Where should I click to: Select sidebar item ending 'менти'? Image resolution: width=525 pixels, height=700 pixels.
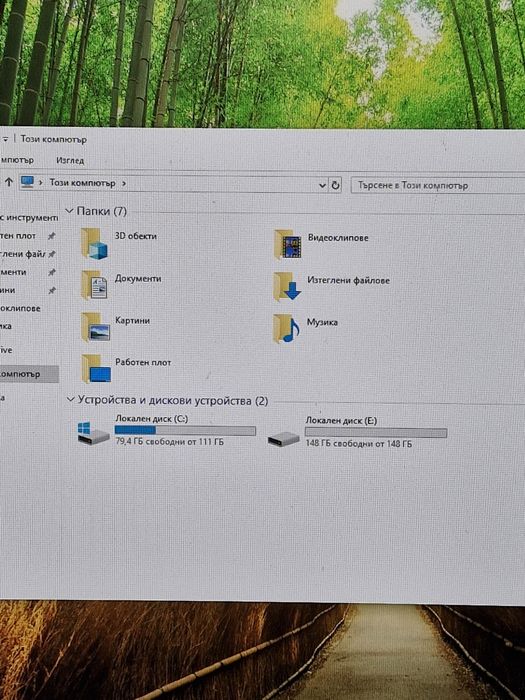(13, 272)
